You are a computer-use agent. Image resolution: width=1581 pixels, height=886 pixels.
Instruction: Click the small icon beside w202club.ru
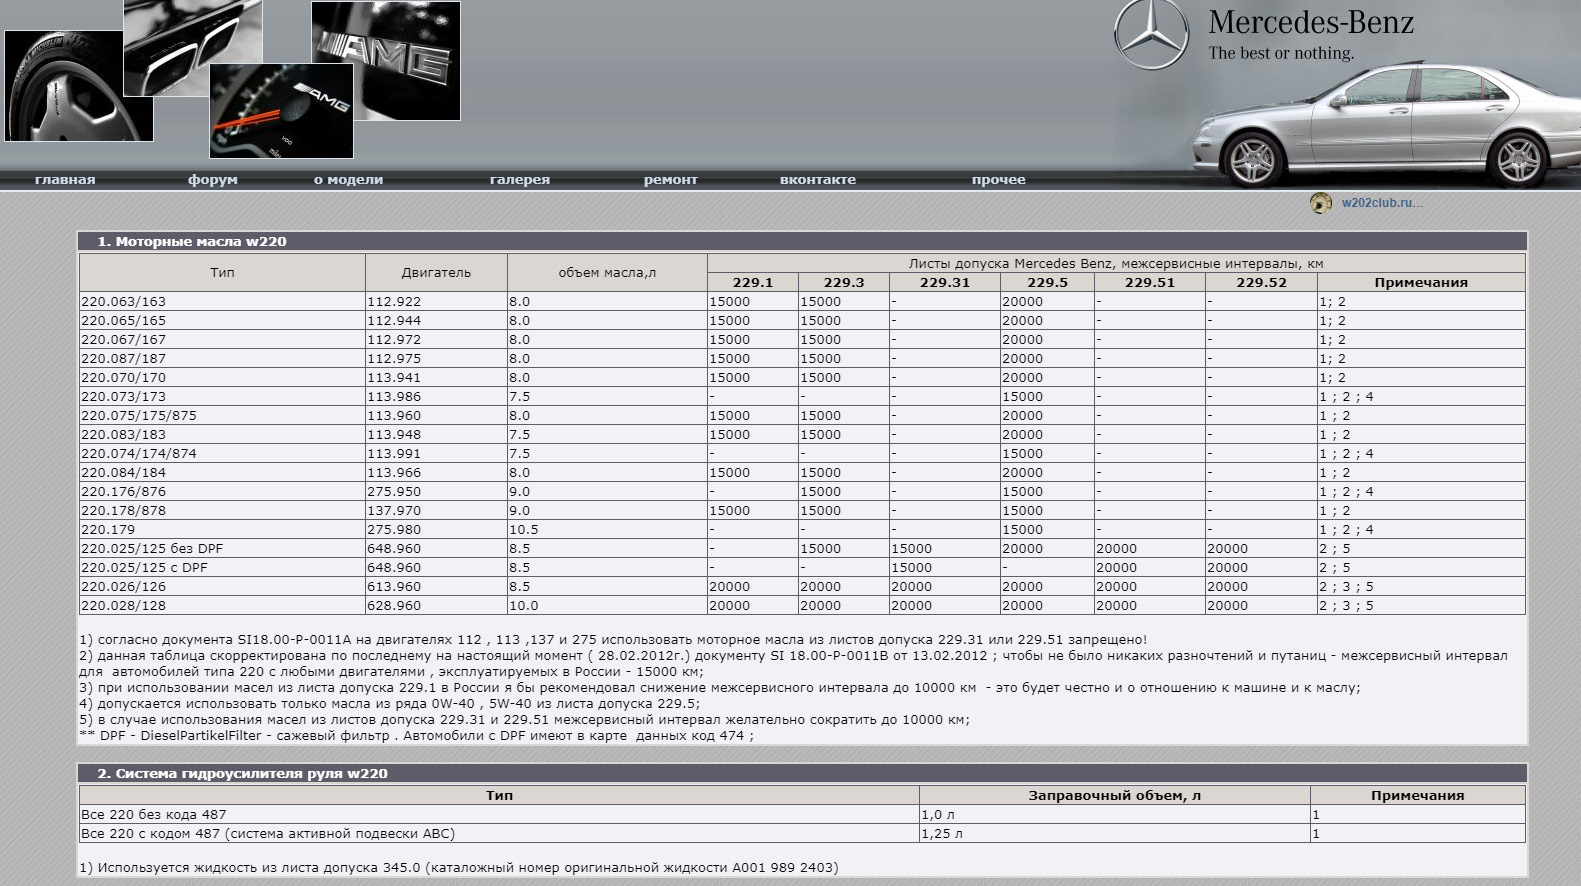coord(1321,203)
